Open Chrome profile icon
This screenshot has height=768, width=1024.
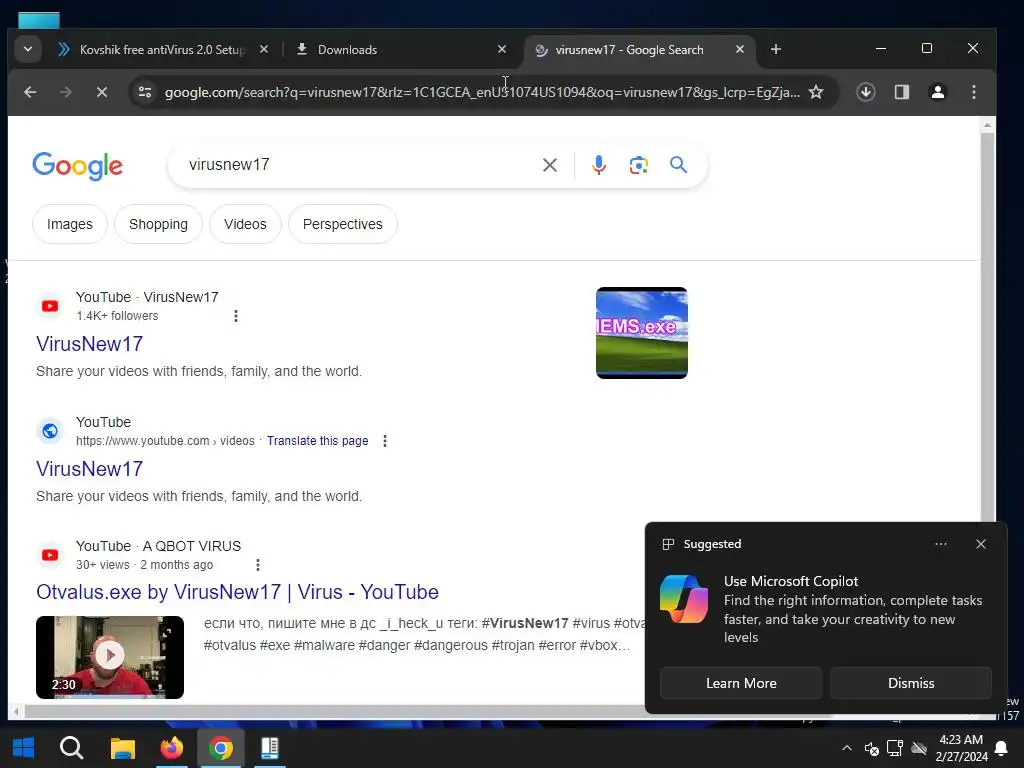(938, 92)
